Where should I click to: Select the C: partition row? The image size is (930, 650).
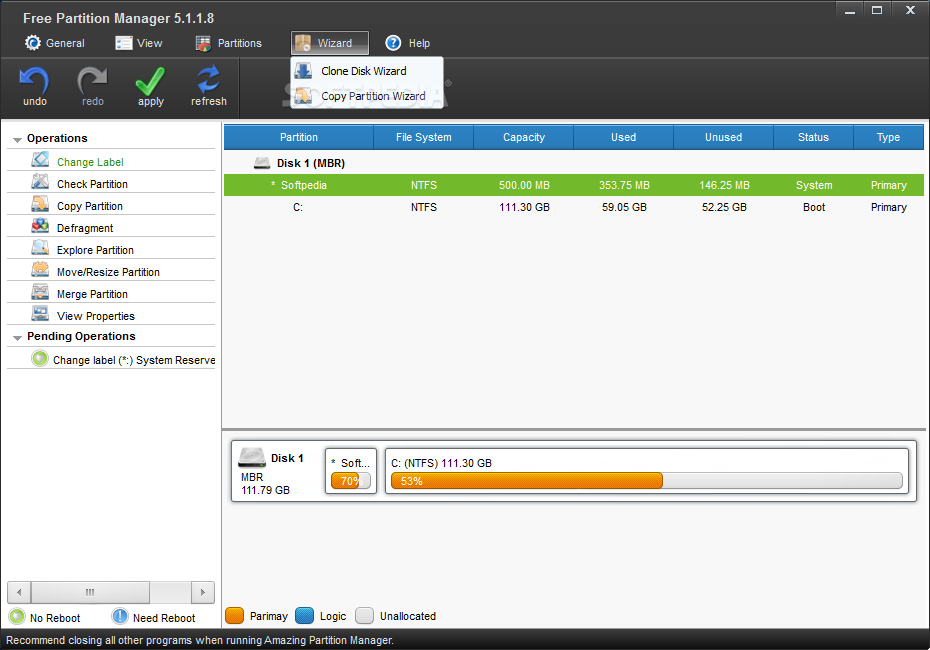(574, 207)
